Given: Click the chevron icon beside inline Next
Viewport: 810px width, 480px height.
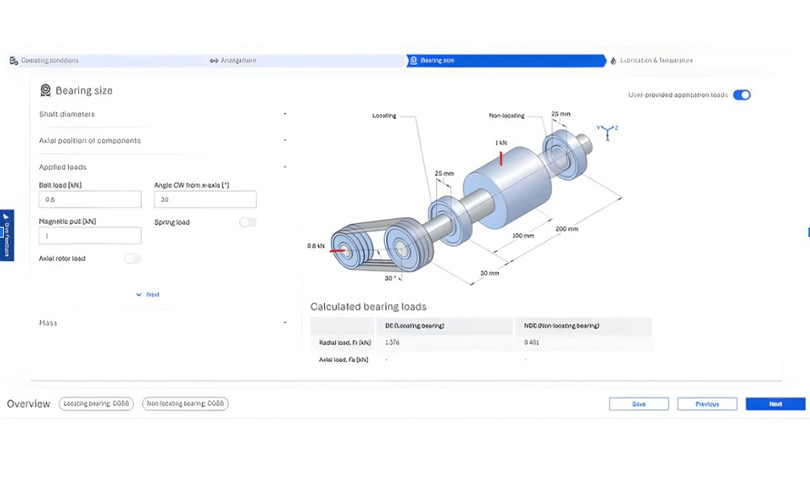Looking at the screenshot, I should pyautogui.click(x=139, y=295).
